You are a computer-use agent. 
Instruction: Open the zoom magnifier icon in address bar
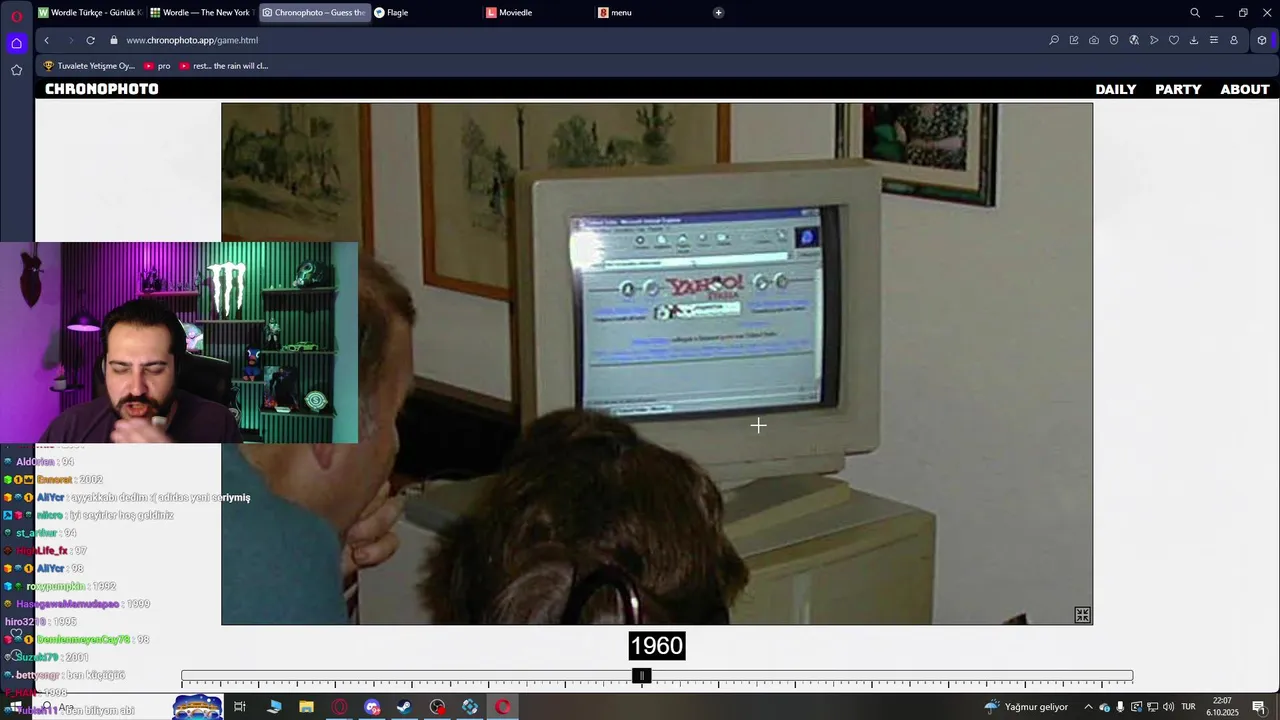click(1054, 40)
